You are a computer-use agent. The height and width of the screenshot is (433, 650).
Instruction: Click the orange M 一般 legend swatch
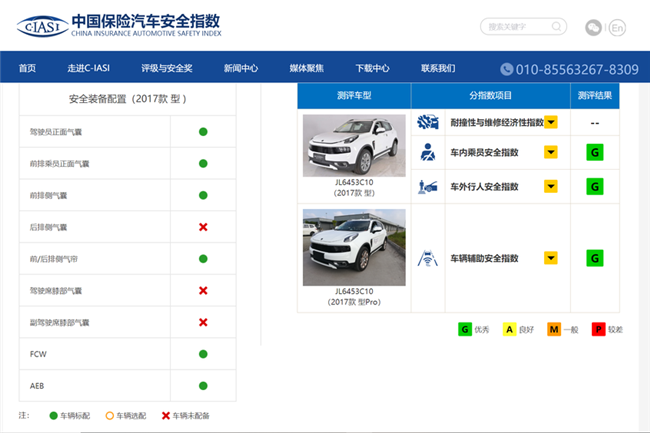(554, 329)
